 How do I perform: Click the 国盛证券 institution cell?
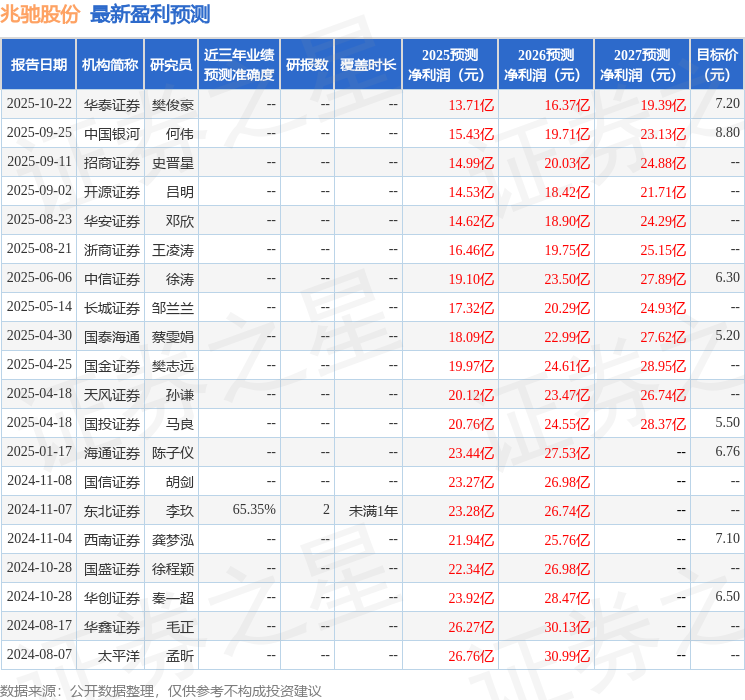(x=112, y=569)
